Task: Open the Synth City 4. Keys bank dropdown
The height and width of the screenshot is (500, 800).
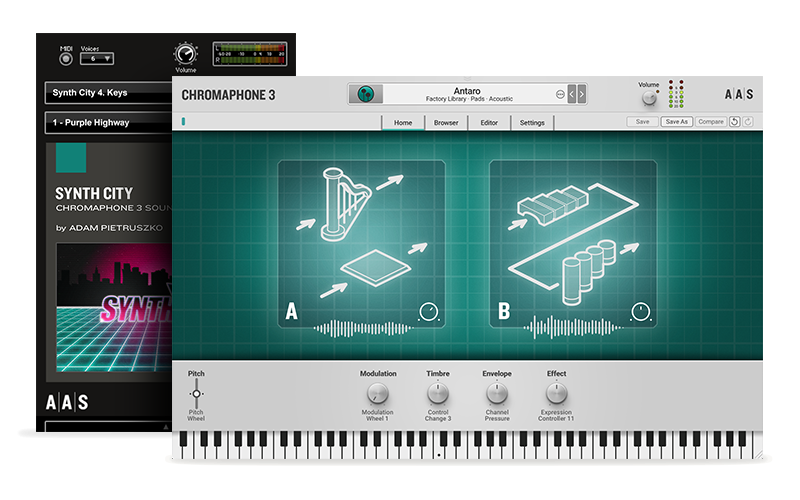Action: 105,93
